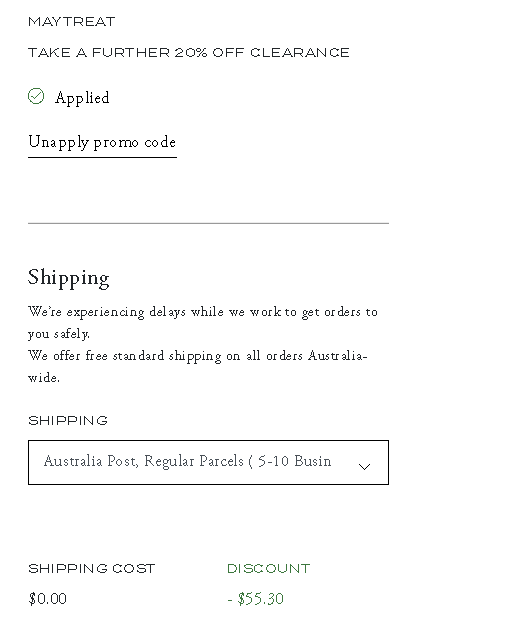
Task: Click the $0.00 shipping cost value
Action: click(x=47, y=599)
